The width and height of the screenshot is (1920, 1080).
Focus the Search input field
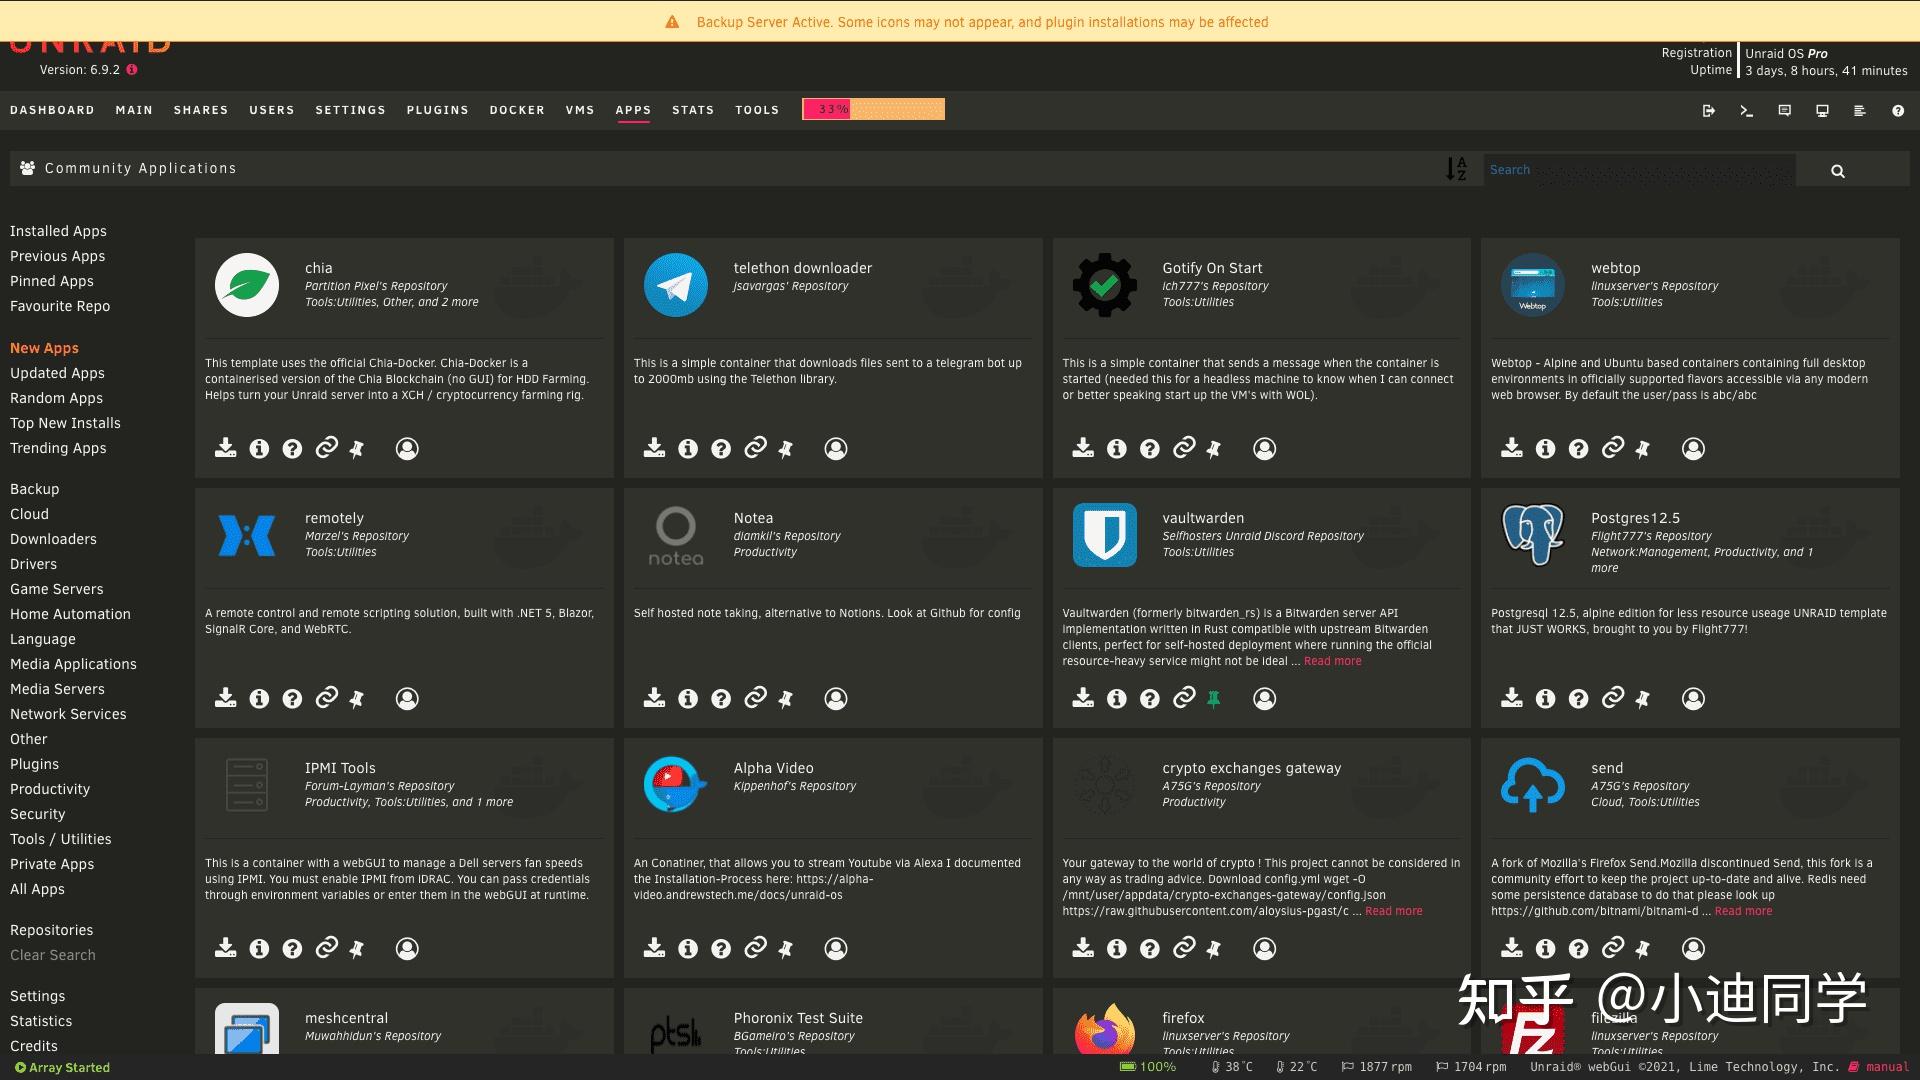click(x=1639, y=170)
